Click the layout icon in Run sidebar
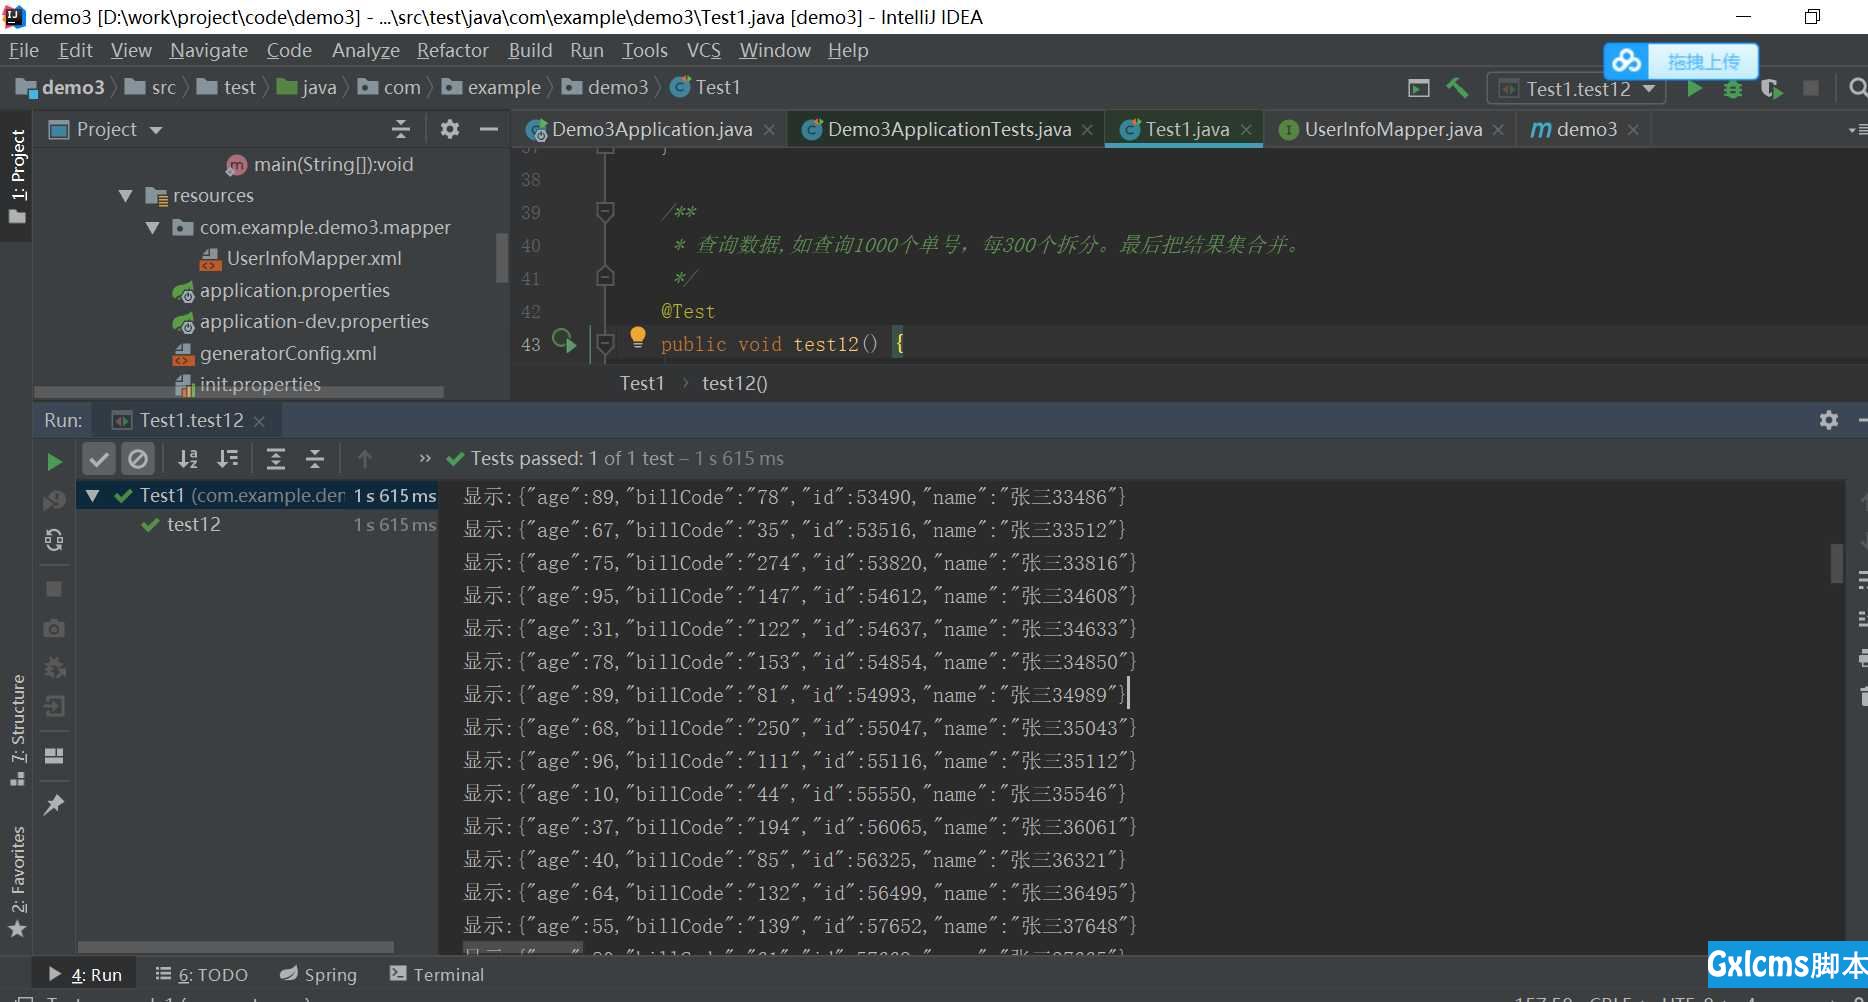 pyautogui.click(x=54, y=756)
